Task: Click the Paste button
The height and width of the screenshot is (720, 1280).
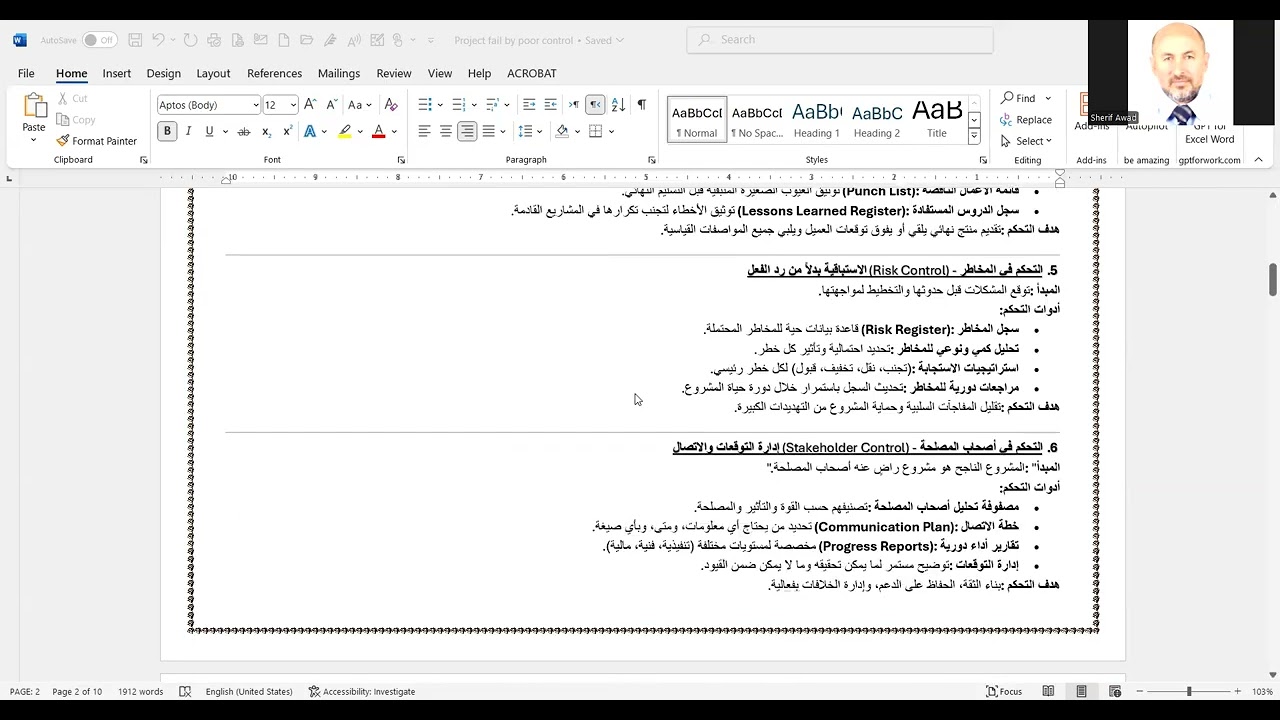Action: click(x=34, y=117)
